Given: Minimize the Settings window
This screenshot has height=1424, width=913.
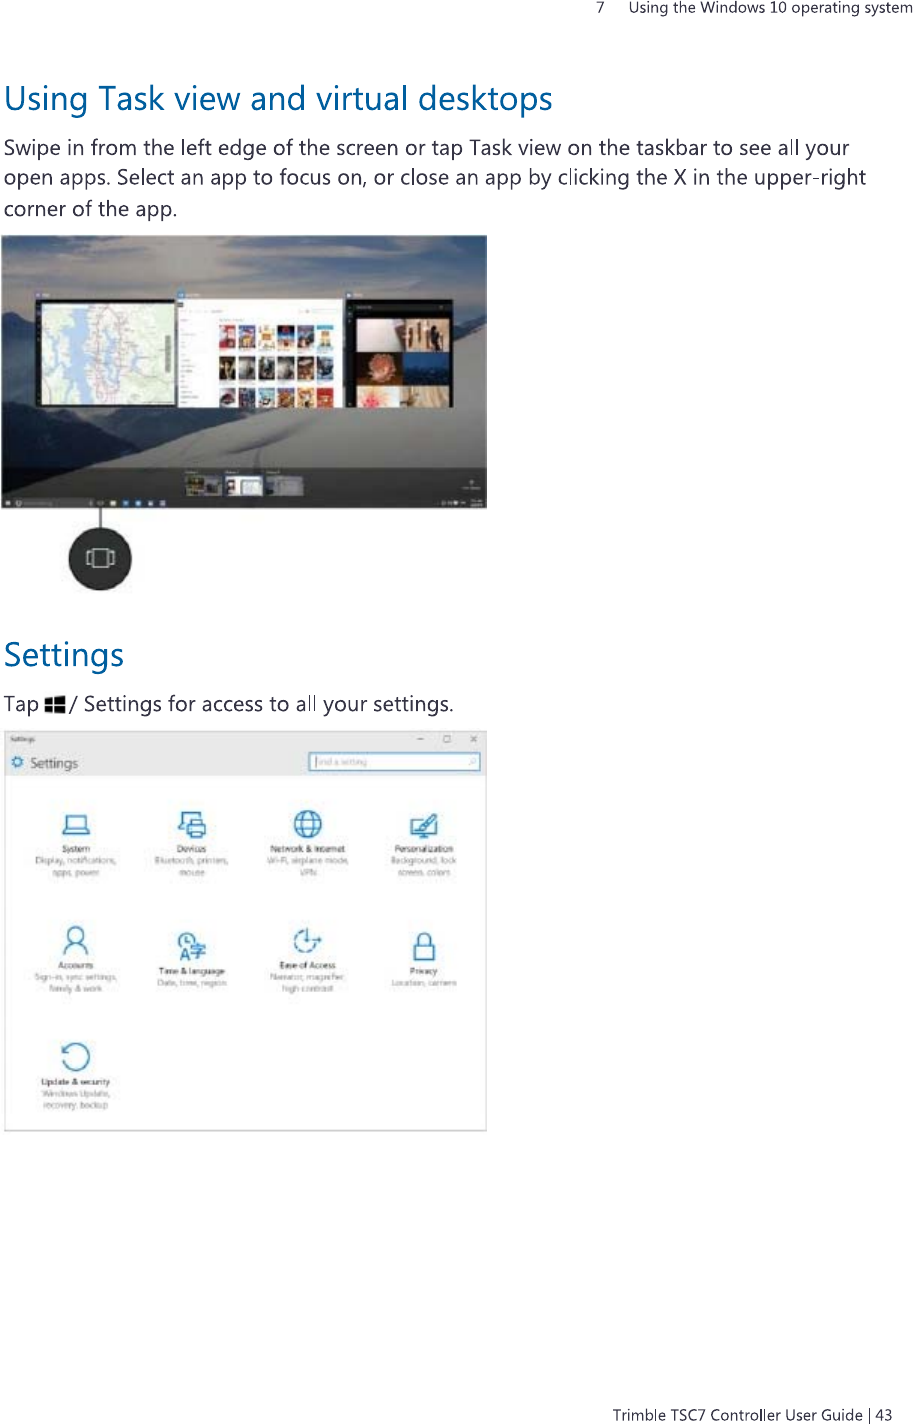Looking at the screenshot, I should 421,739.
